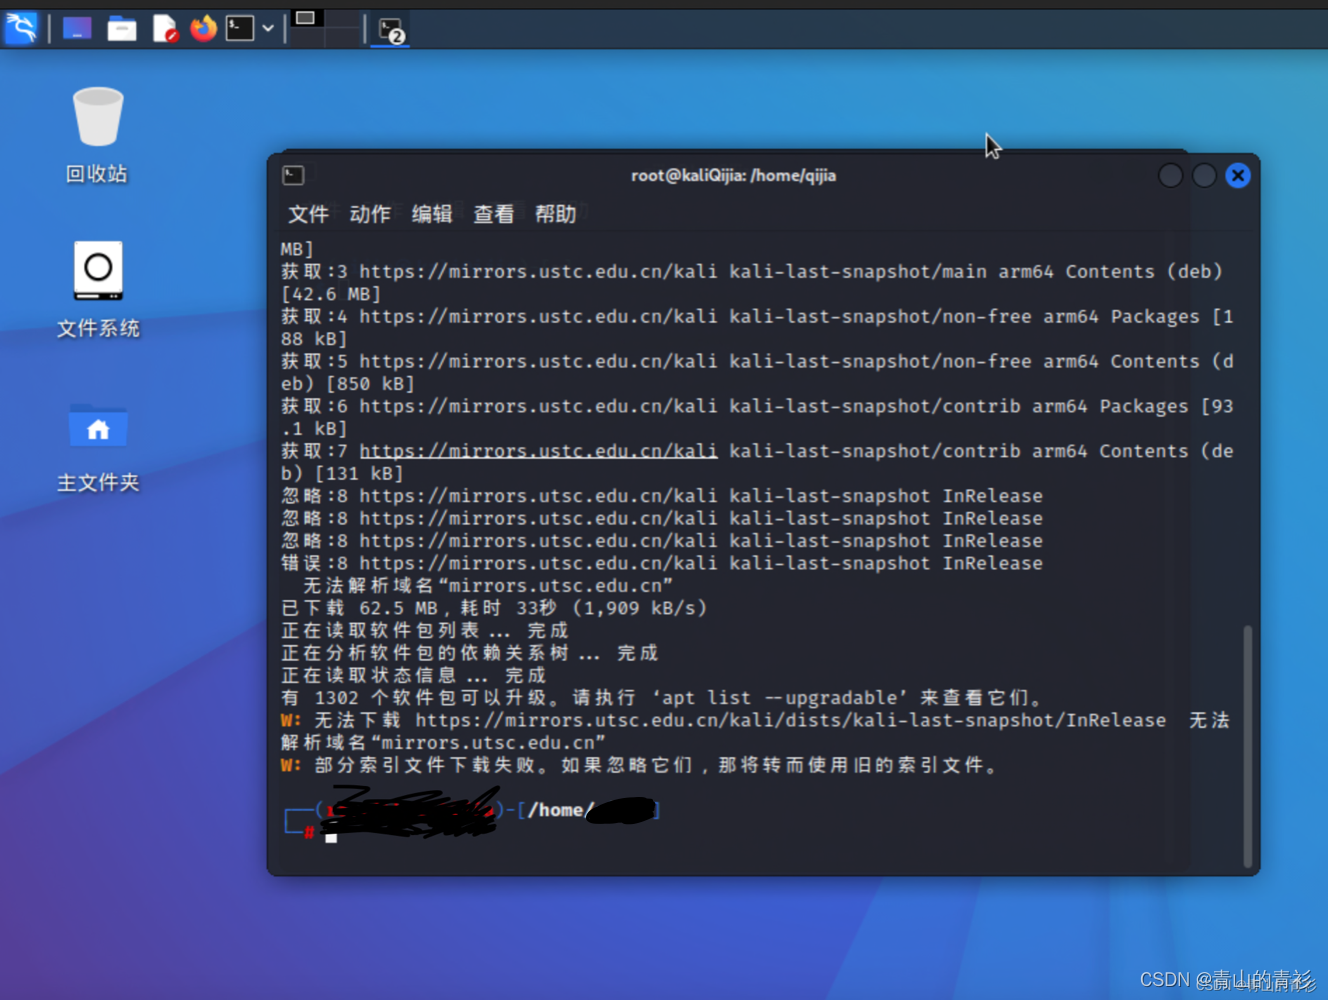This screenshot has height=1000, width=1328.
Task: Click the '正在读取状态信息' line
Action: click(x=413, y=676)
